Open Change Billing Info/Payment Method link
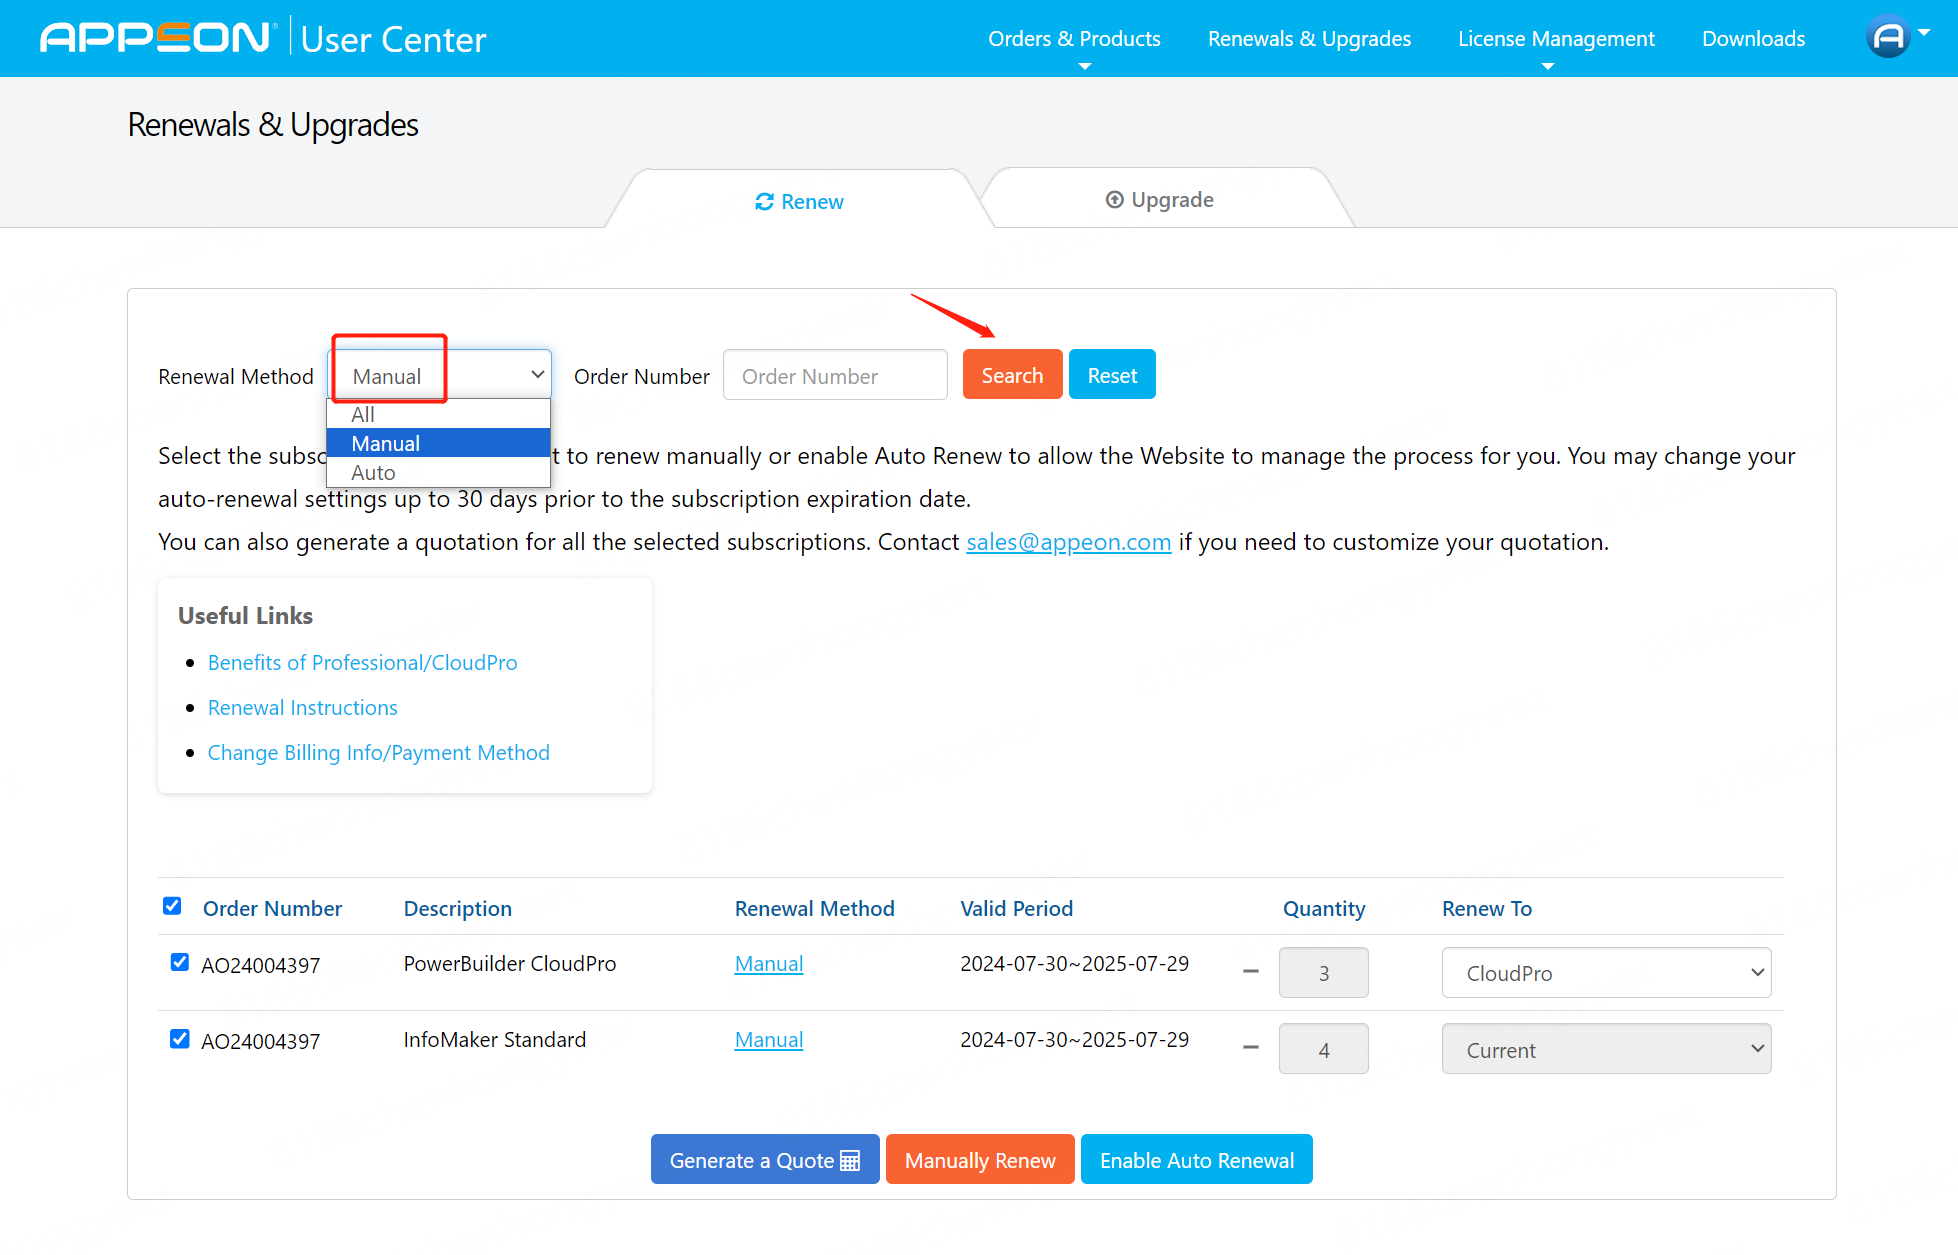 point(378,752)
